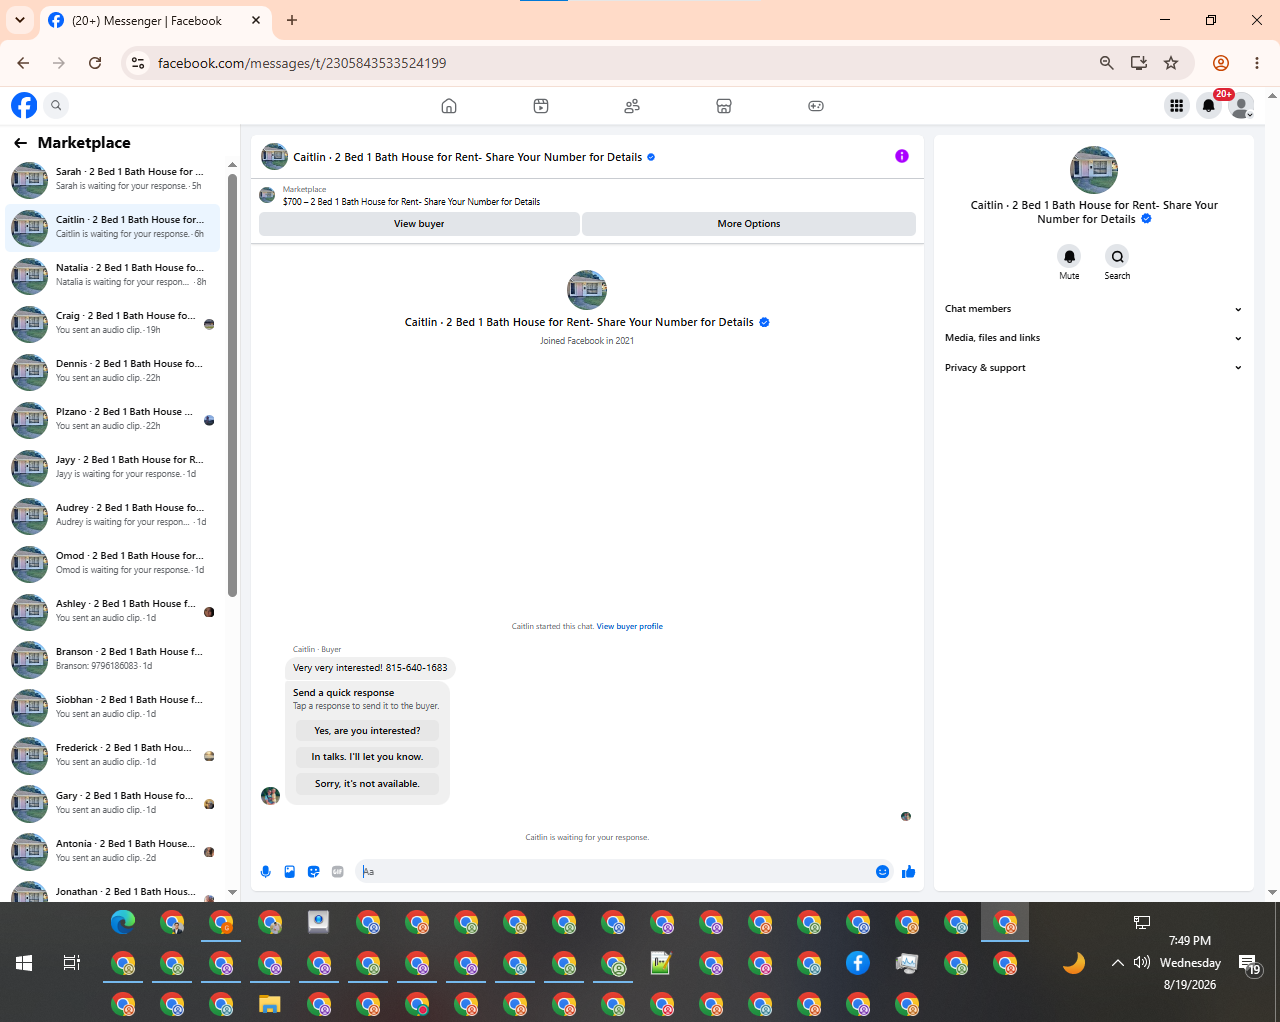Show hidden system tray icons

tap(1117, 963)
